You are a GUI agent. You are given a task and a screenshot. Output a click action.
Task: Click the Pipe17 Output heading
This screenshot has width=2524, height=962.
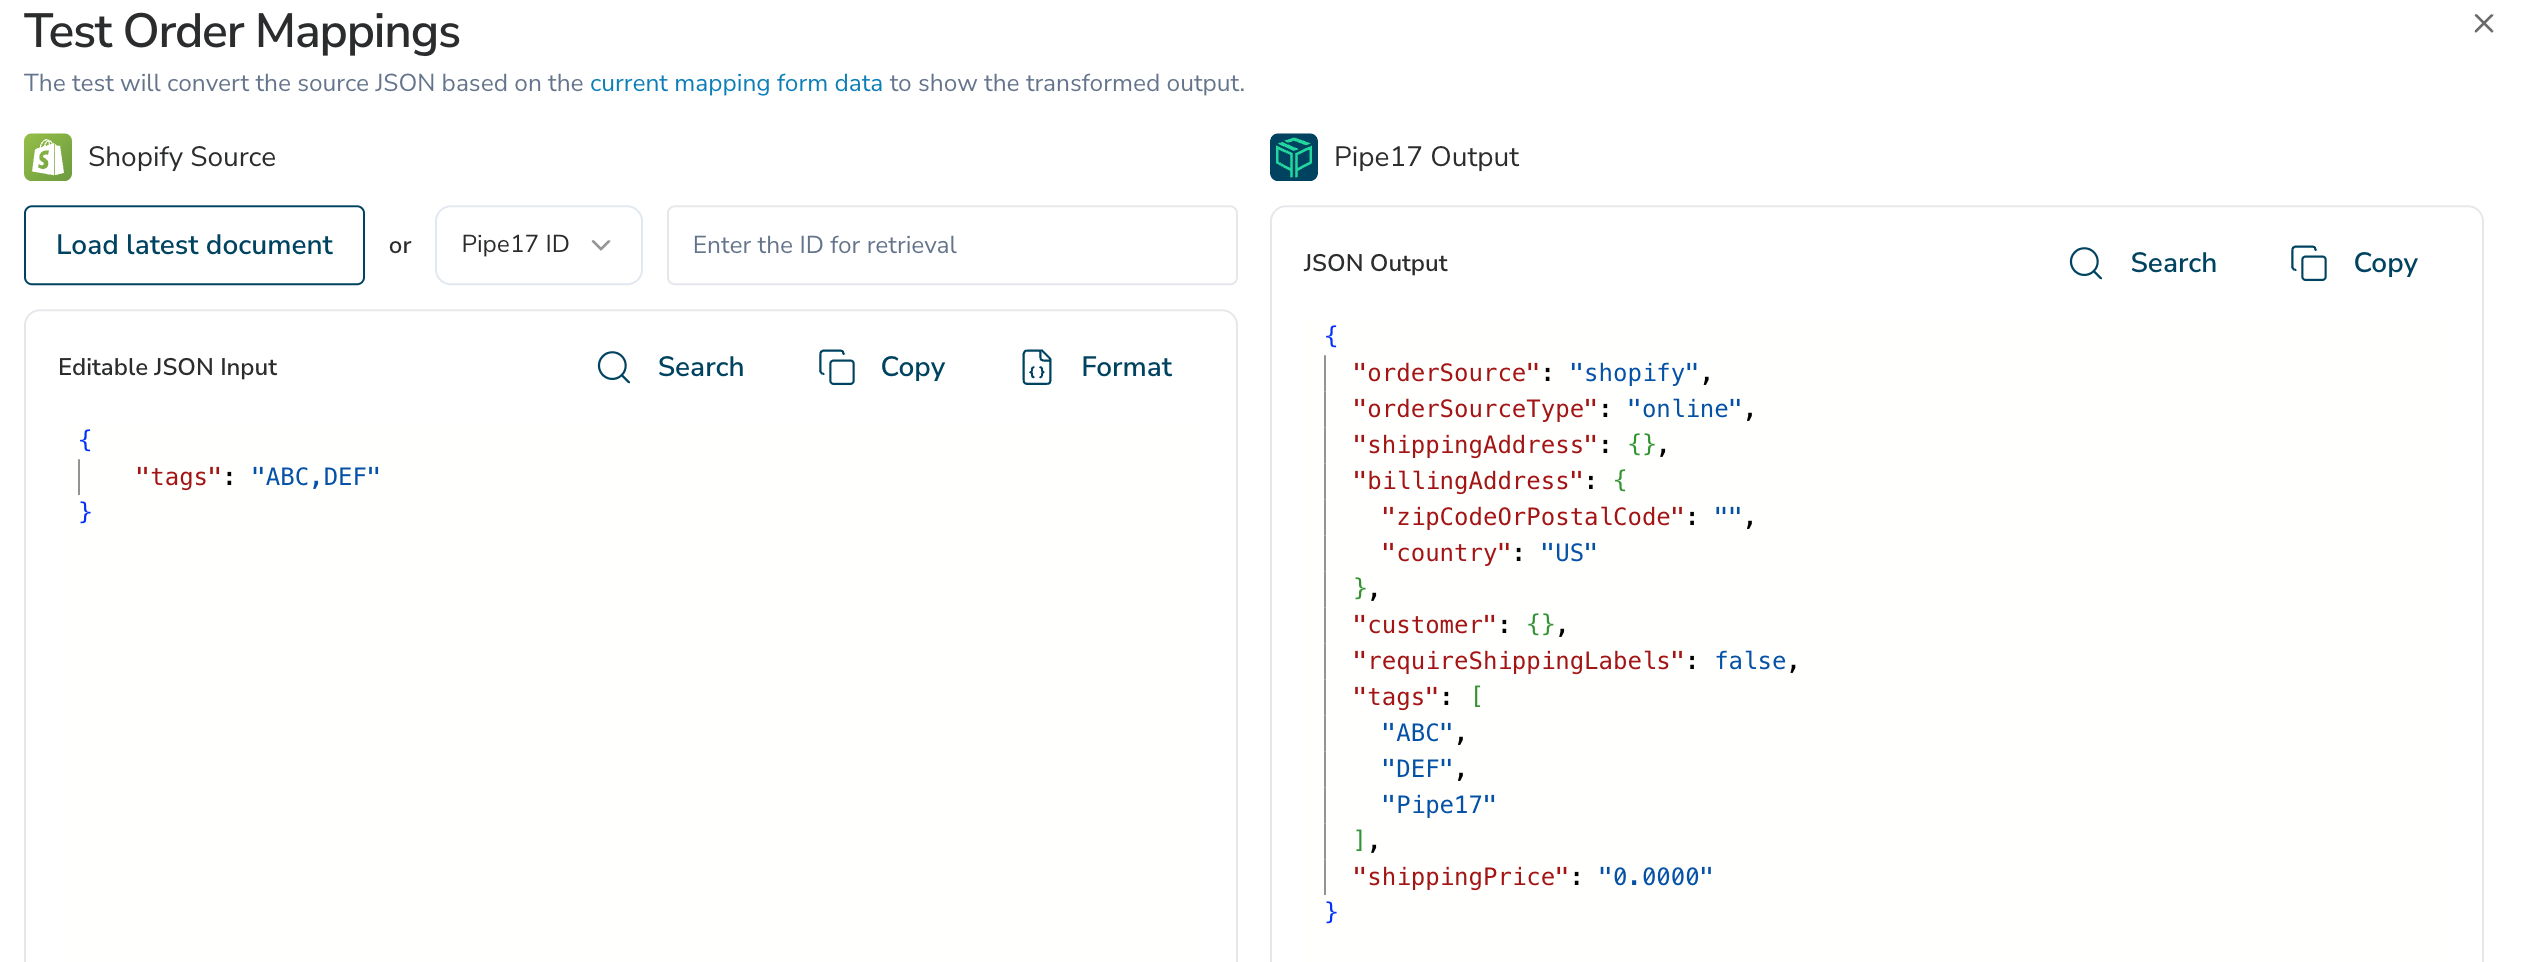coord(1426,157)
